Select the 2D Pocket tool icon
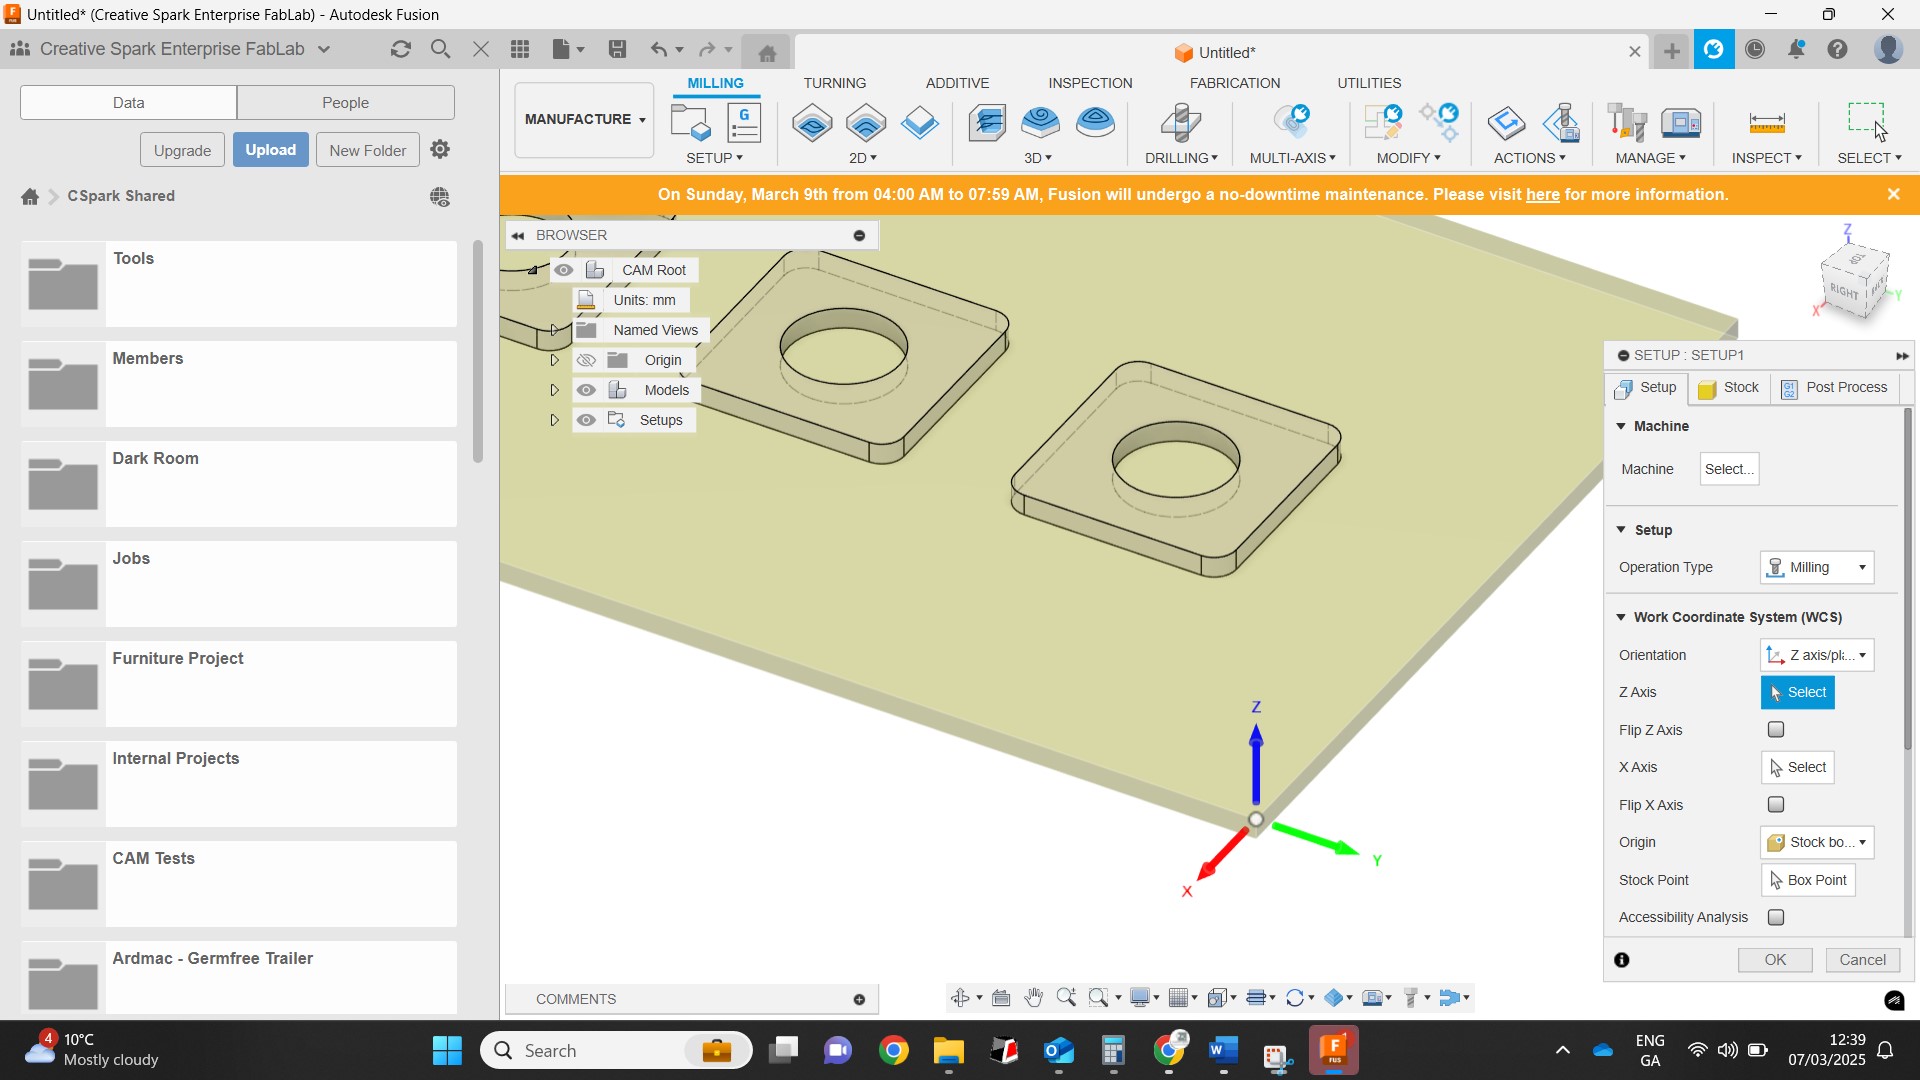This screenshot has width=1920, height=1080. [x=866, y=123]
